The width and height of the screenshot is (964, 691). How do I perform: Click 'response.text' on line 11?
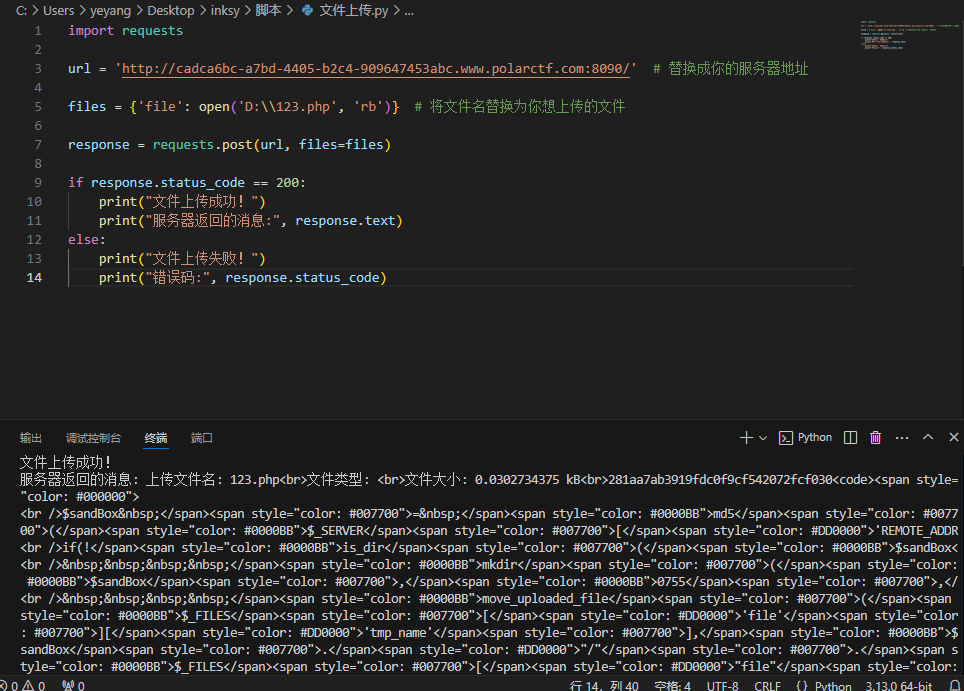tap(345, 220)
